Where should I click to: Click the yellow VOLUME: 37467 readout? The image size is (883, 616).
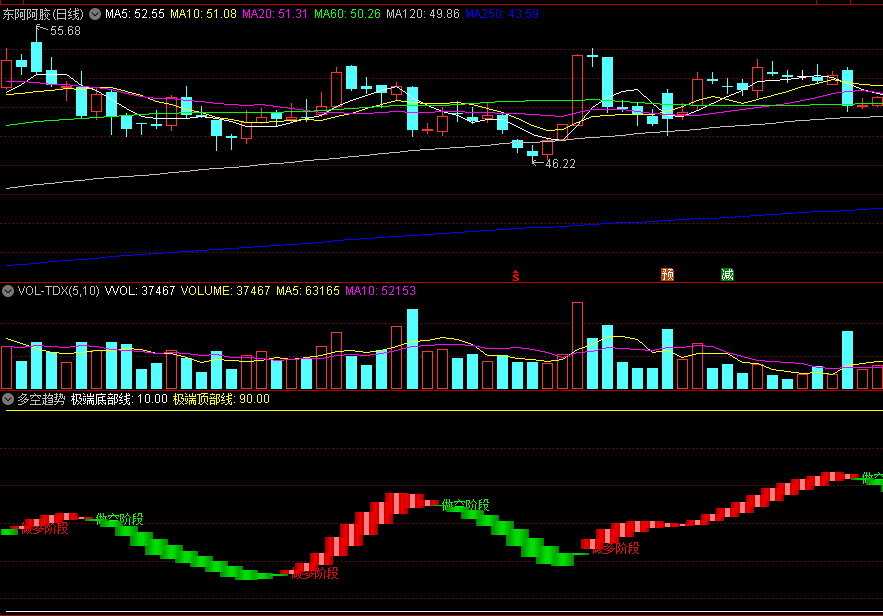click(x=225, y=291)
